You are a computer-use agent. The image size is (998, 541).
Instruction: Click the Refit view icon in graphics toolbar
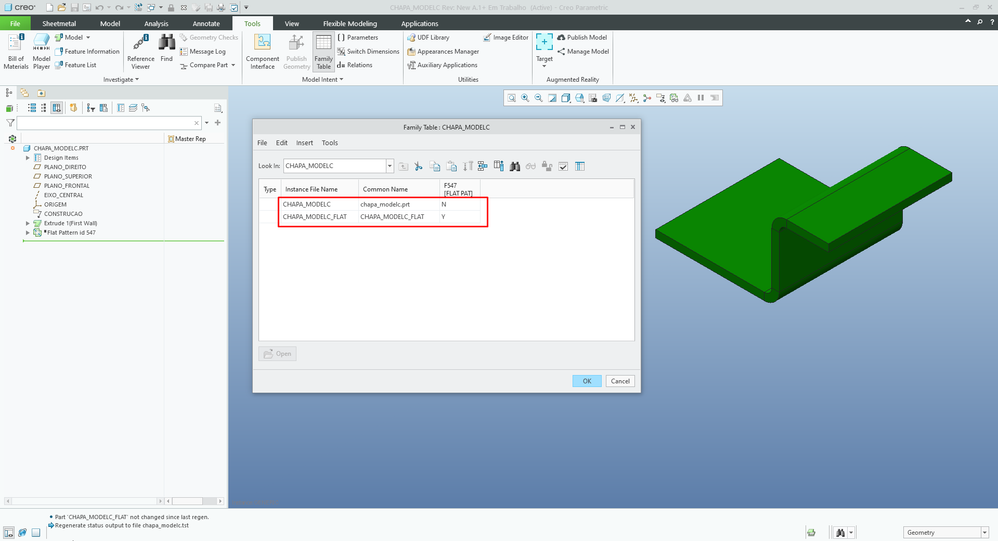(x=512, y=98)
